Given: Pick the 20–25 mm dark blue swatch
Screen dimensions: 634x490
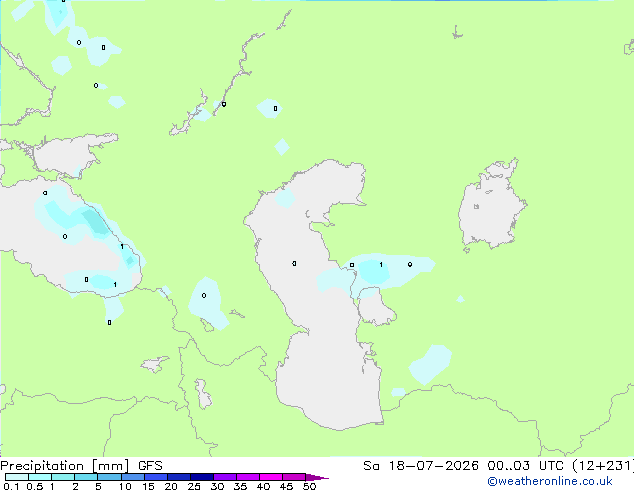Looking at the screenshot, I should coord(179,477).
